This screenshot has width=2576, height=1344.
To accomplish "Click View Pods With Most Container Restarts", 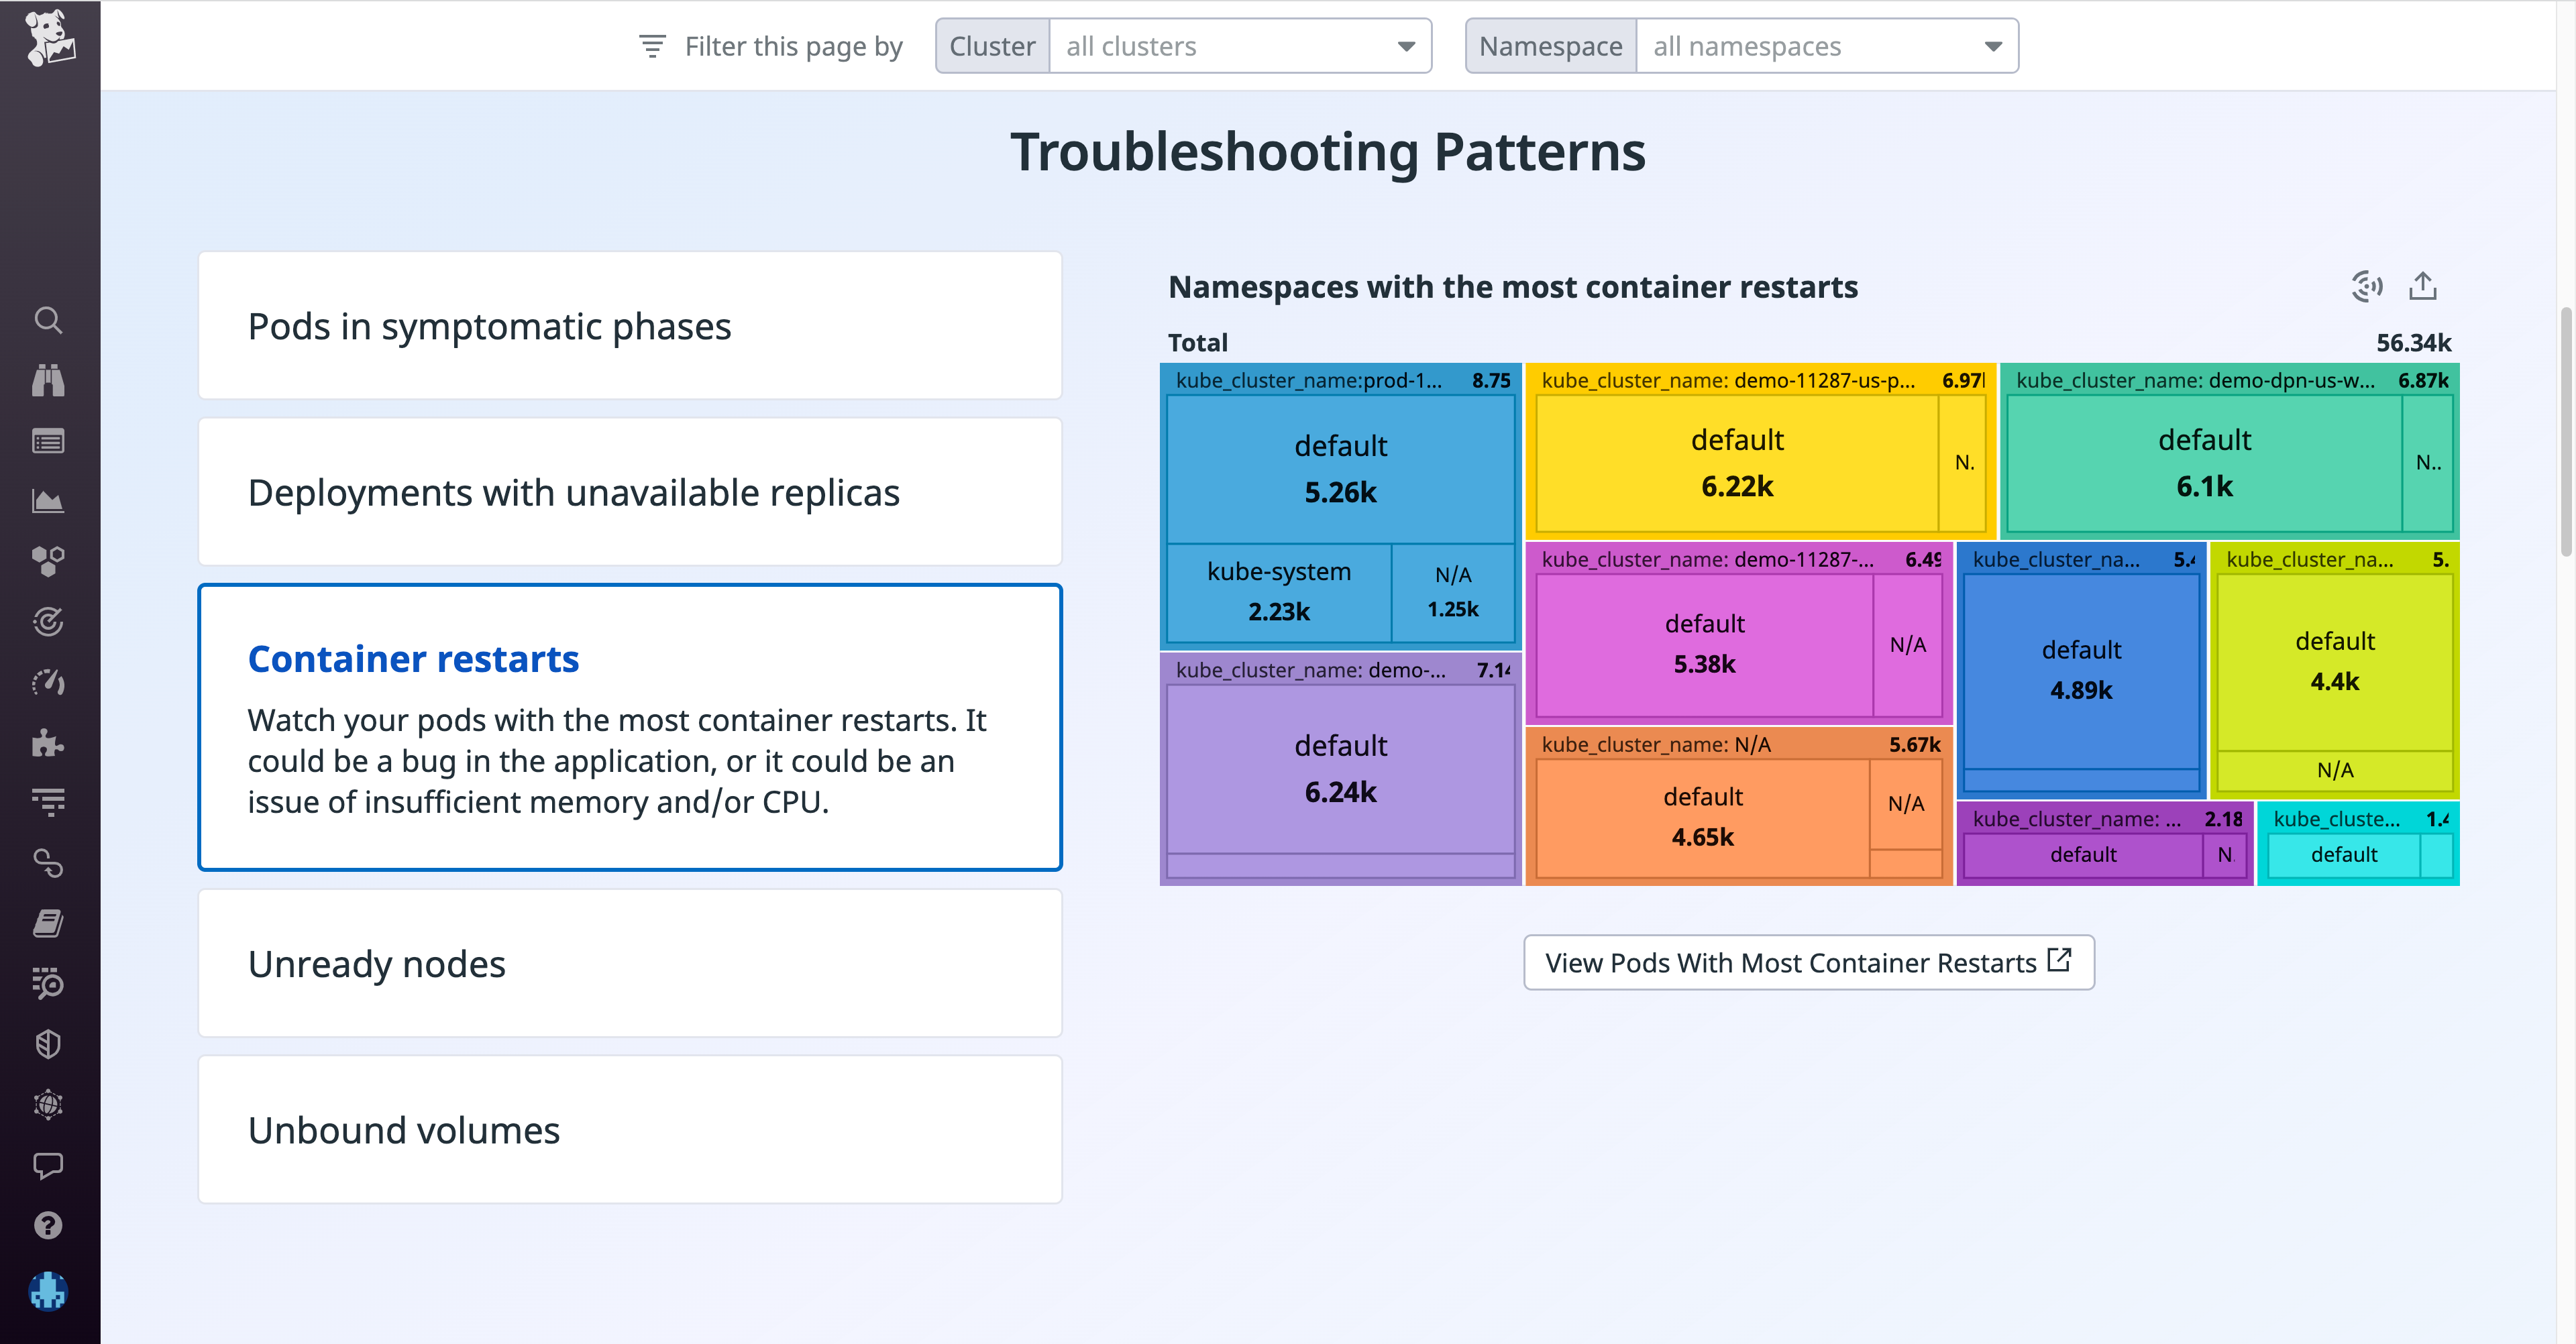I will tap(1808, 962).
